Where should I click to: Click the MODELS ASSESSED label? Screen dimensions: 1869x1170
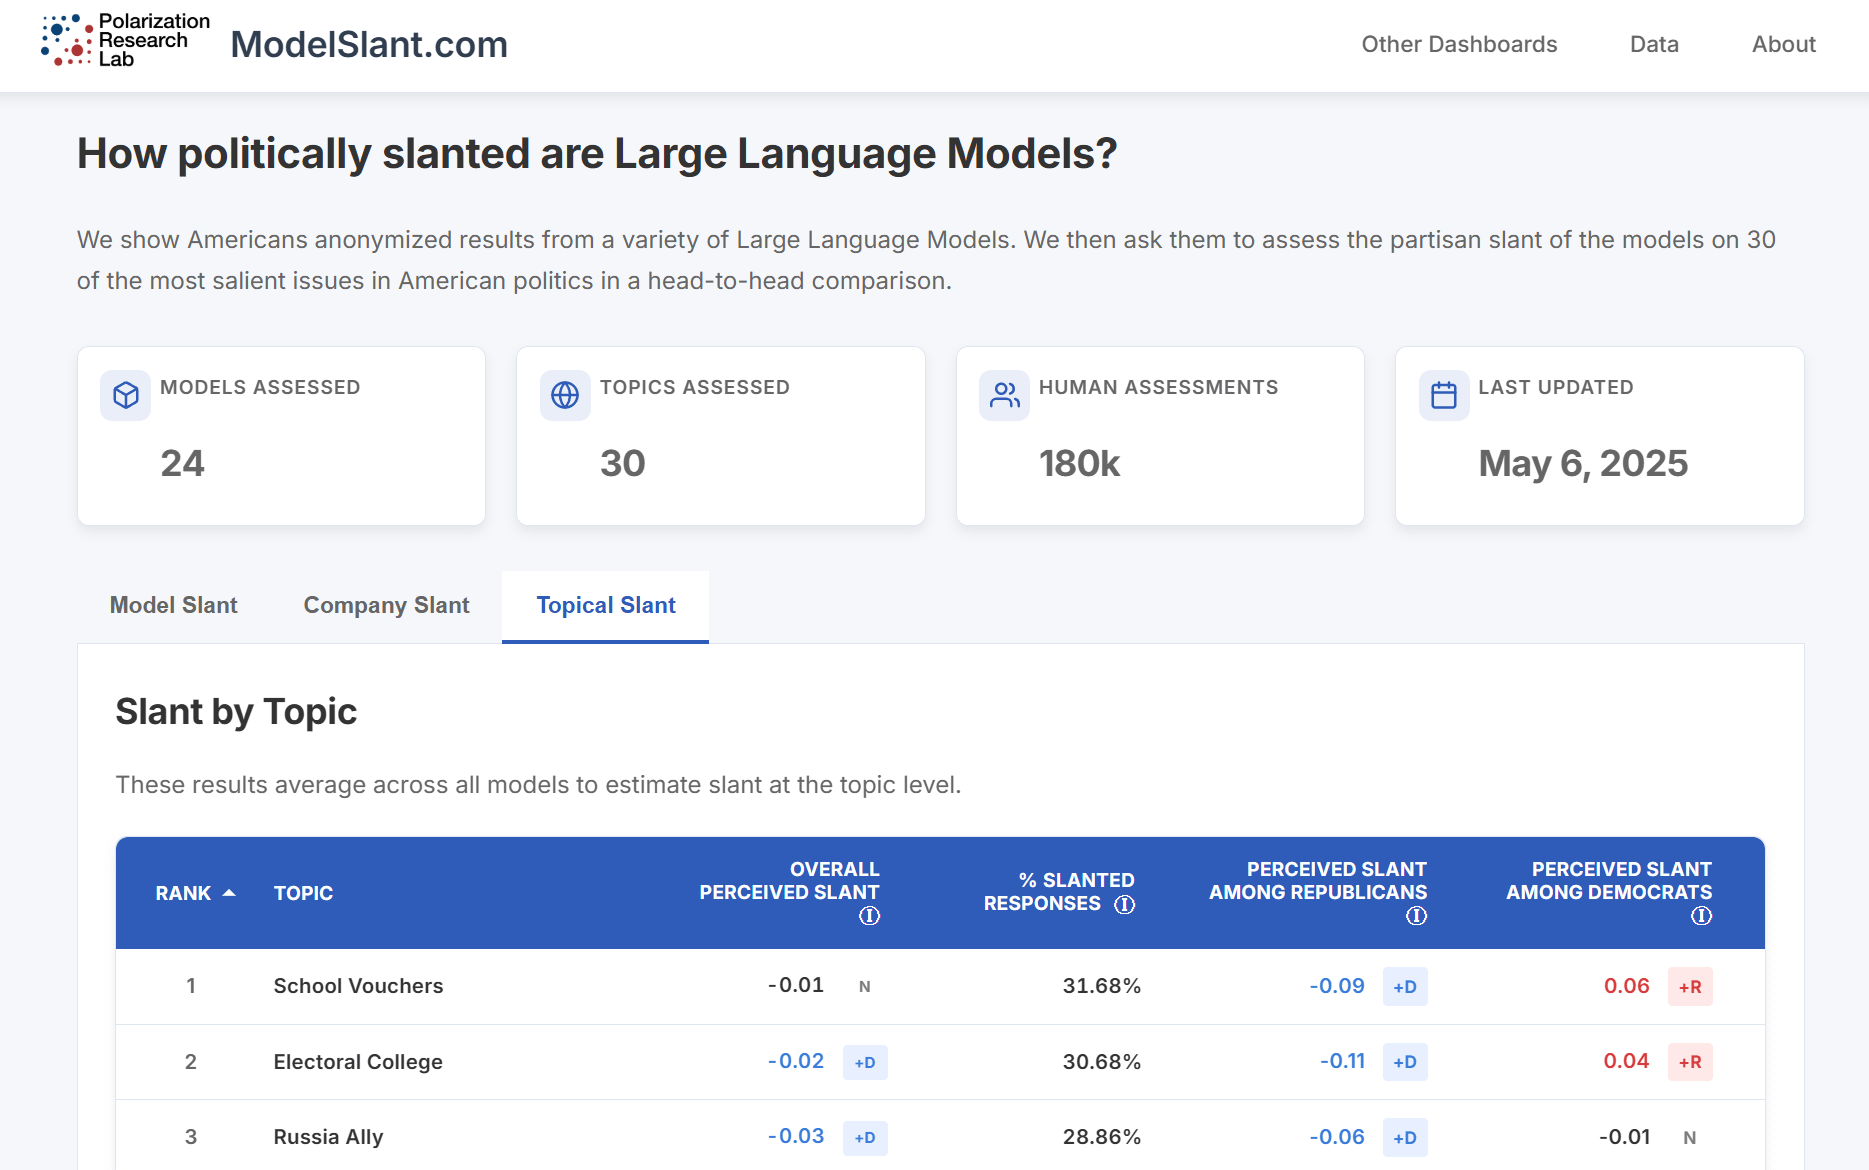tap(260, 387)
